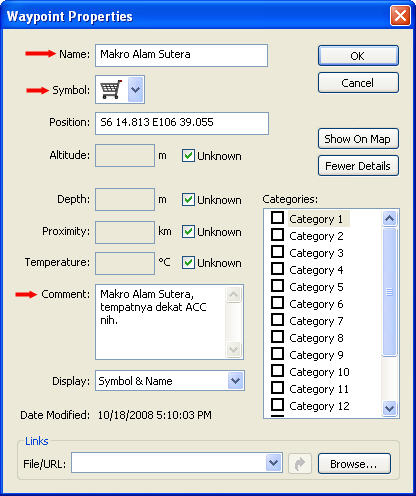Uncheck the Proximity Unknown checkbox
The height and width of the screenshot is (496, 416).
pyautogui.click(x=188, y=231)
